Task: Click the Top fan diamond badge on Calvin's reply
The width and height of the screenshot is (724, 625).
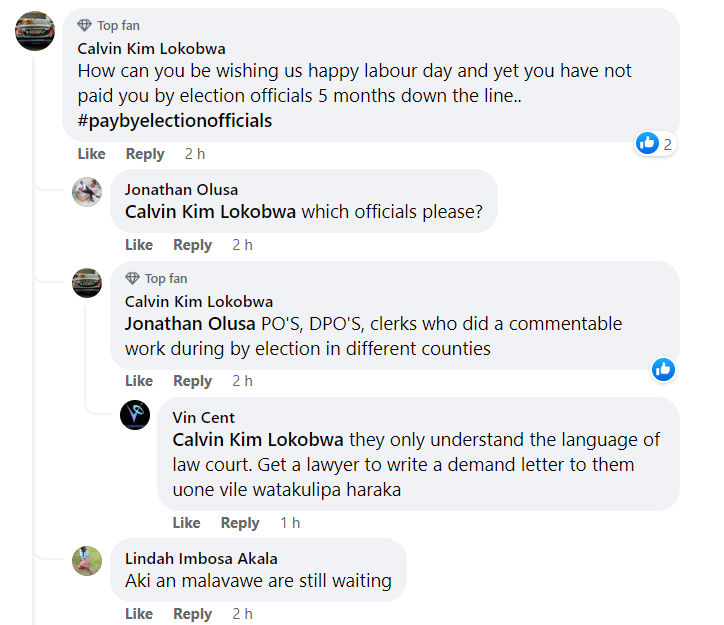Action: click(132, 279)
